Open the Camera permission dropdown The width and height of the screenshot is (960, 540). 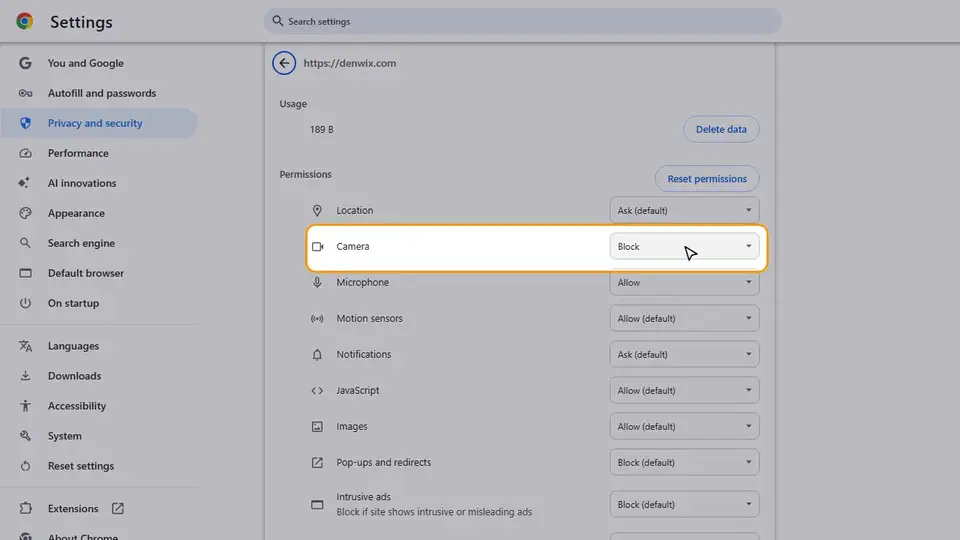tap(684, 247)
